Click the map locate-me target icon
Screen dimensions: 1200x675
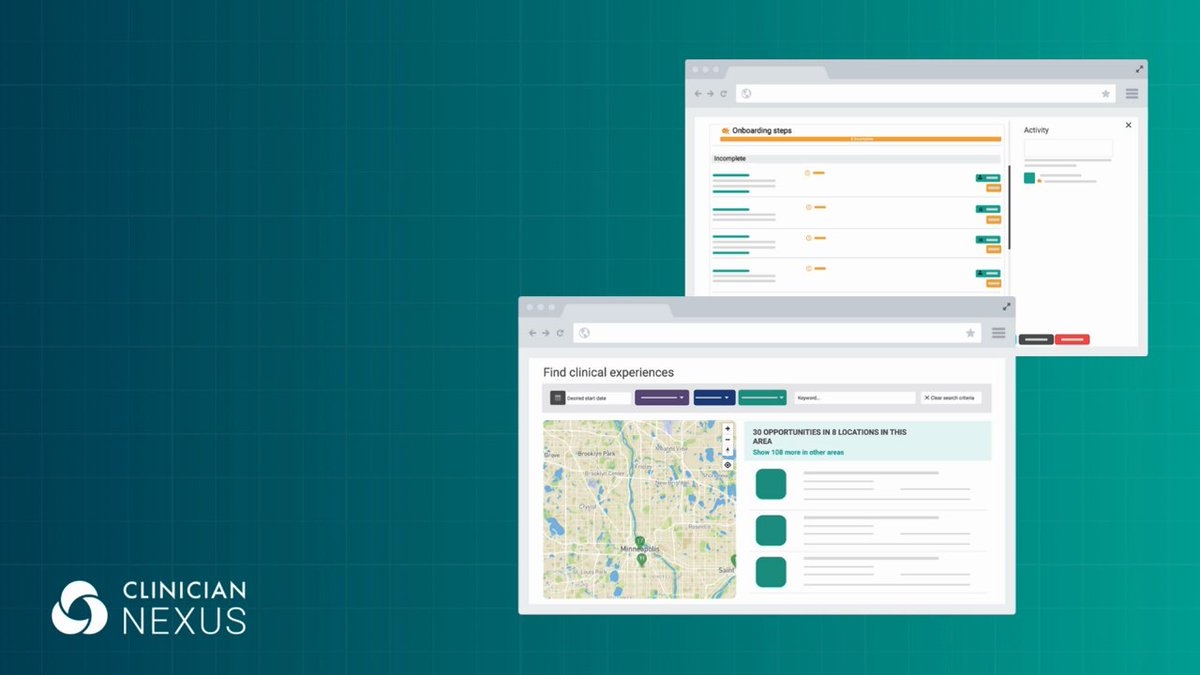(727, 465)
